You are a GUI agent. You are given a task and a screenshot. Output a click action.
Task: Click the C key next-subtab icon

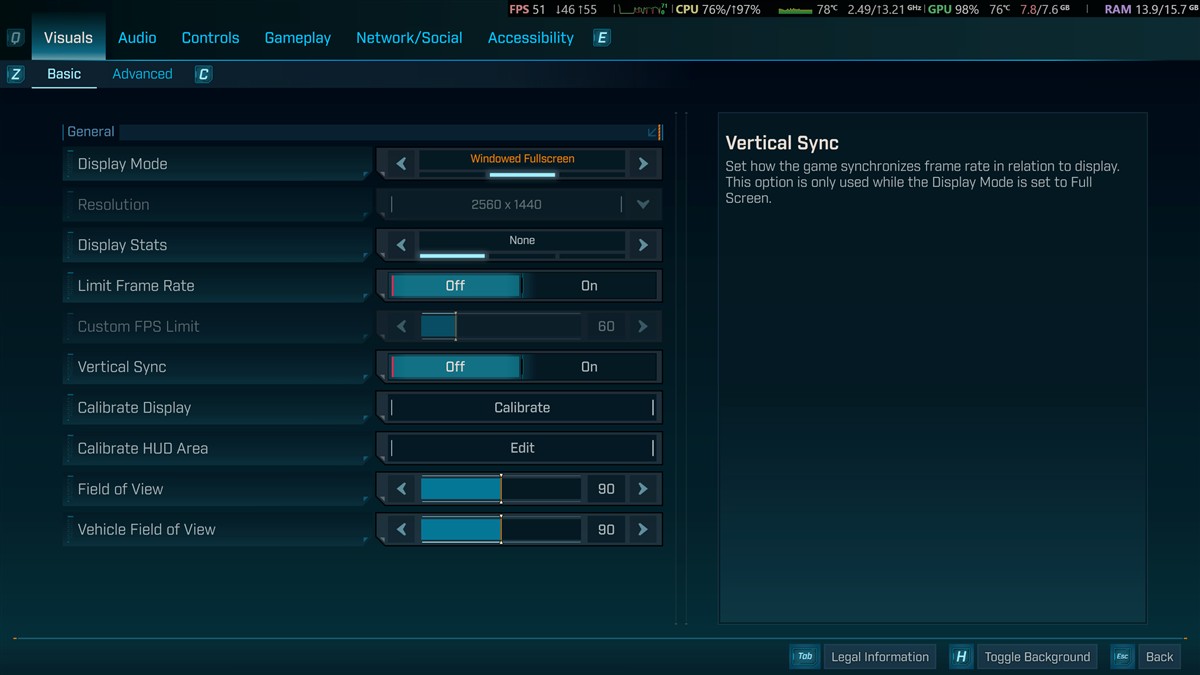pyautogui.click(x=203, y=74)
